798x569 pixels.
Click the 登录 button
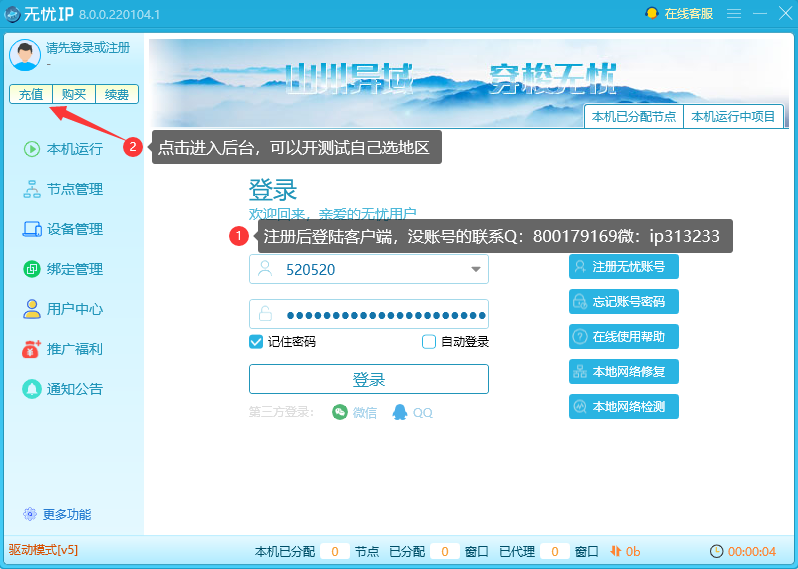(369, 379)
